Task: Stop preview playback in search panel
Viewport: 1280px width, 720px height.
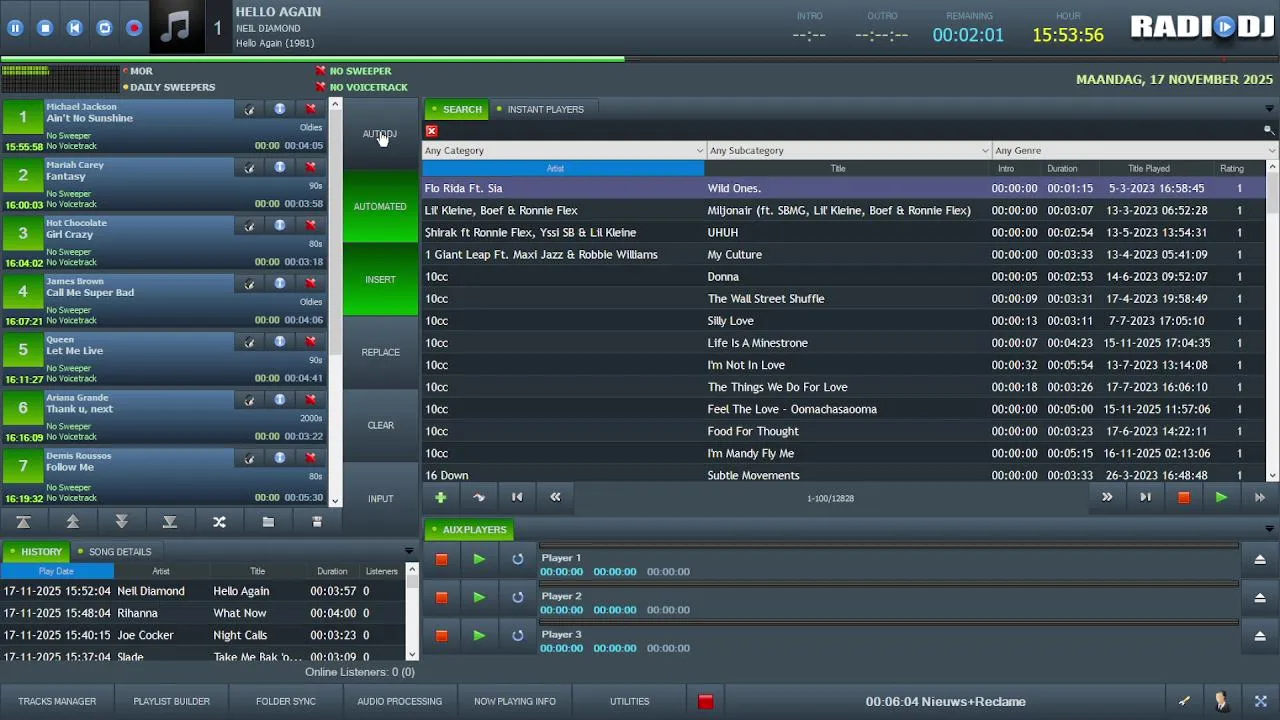Action: pos(1184,497)
